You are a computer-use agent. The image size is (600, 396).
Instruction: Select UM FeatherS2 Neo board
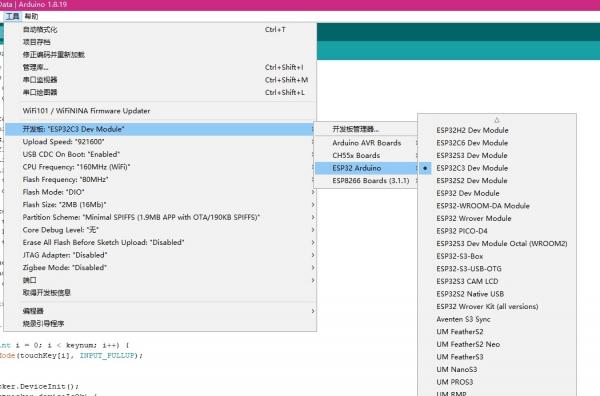497,345
